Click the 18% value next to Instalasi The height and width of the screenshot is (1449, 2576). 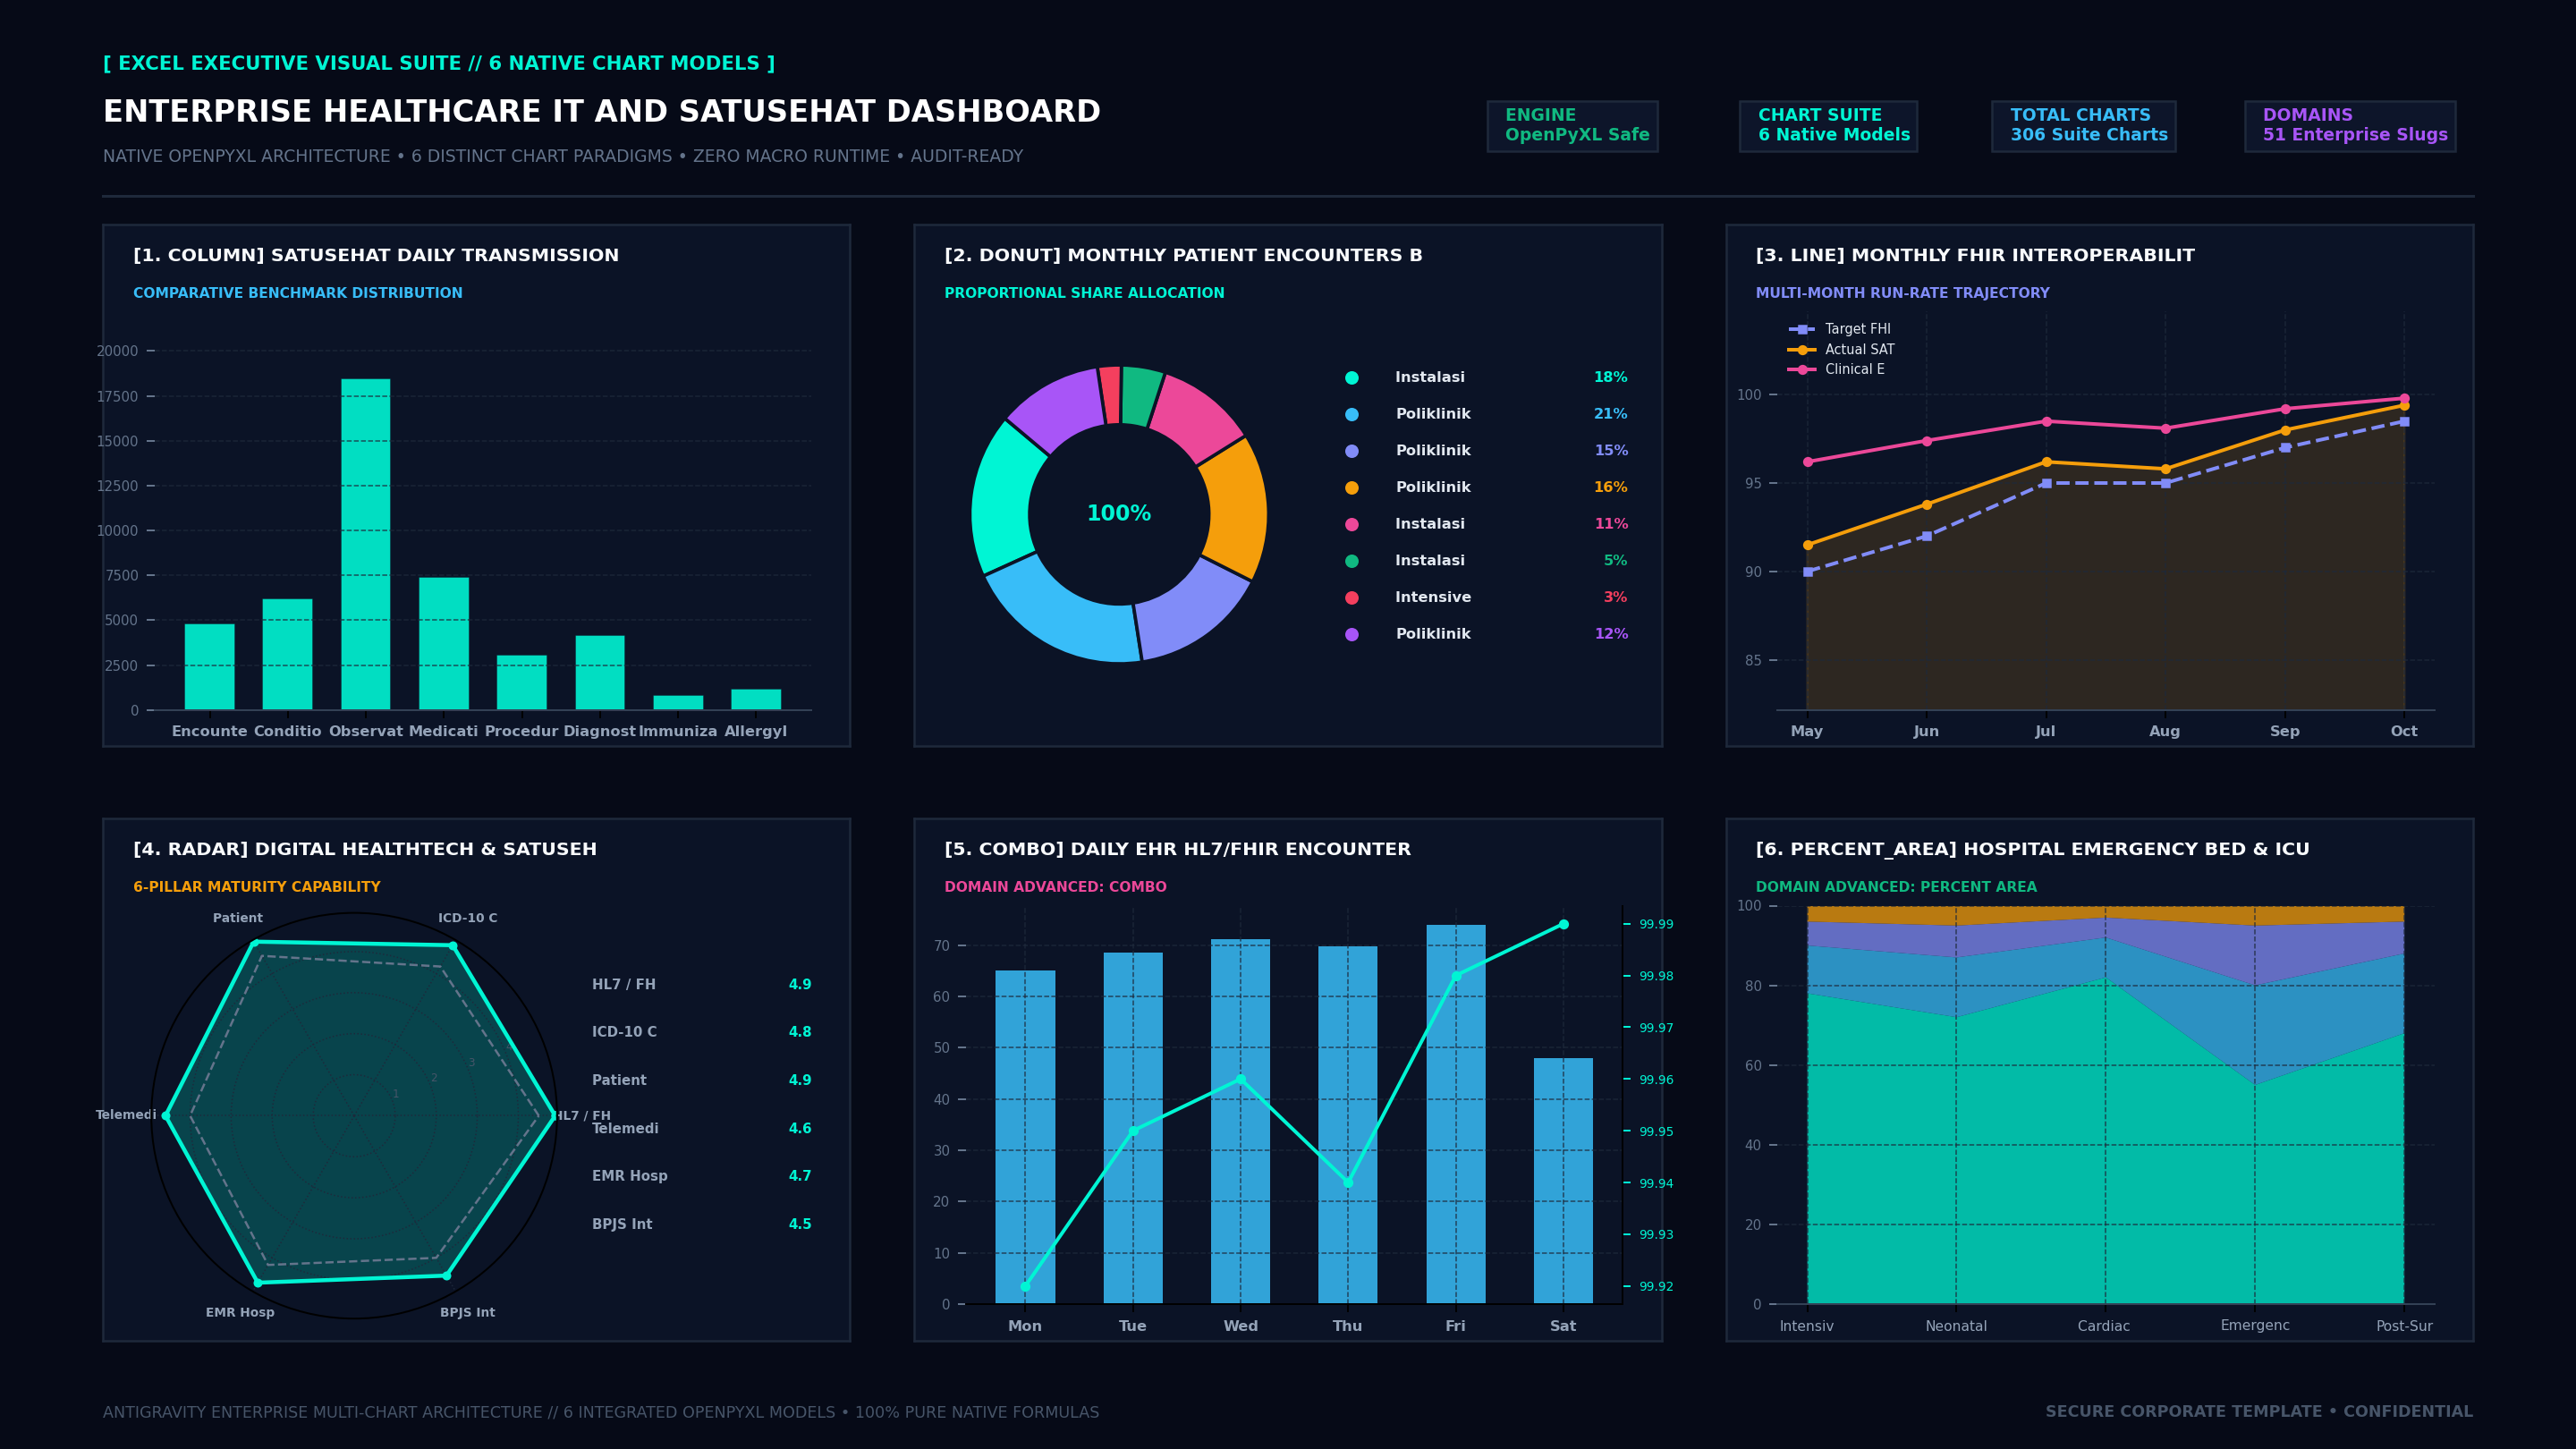1610,378
